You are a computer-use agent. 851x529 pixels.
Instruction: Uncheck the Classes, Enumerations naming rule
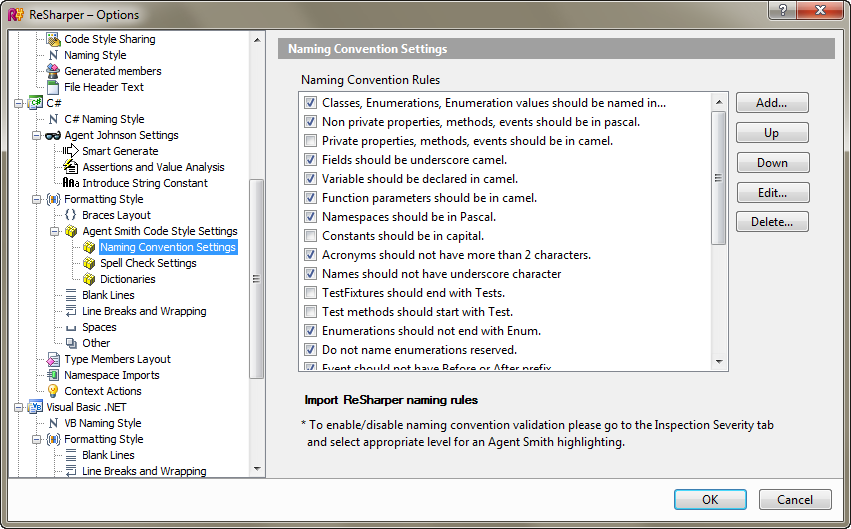pos(310,103)
